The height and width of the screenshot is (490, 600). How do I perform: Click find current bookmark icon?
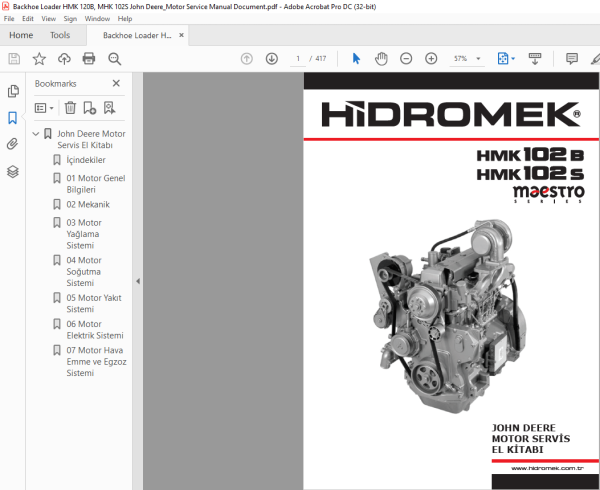[x=109, y=108]
